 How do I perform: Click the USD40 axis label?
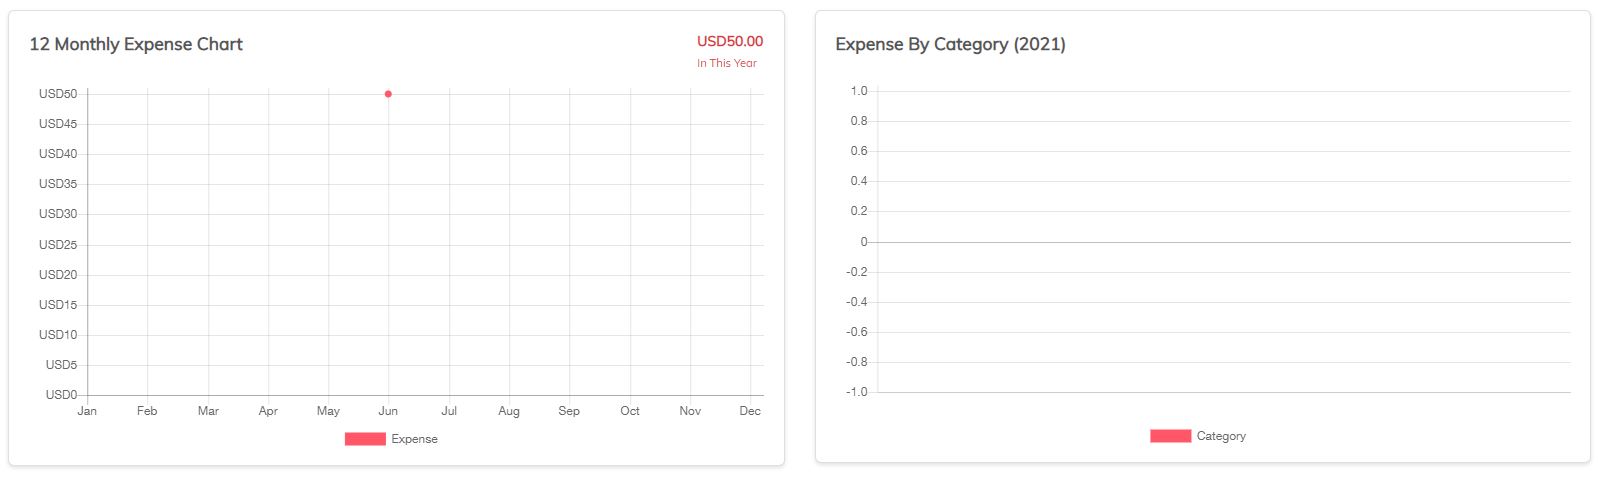tap(58, 154)
